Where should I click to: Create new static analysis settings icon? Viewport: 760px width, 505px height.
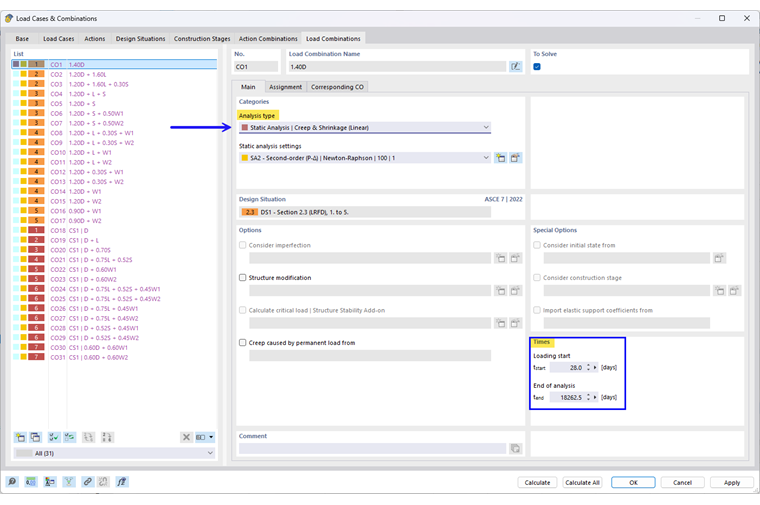[501, 158]
